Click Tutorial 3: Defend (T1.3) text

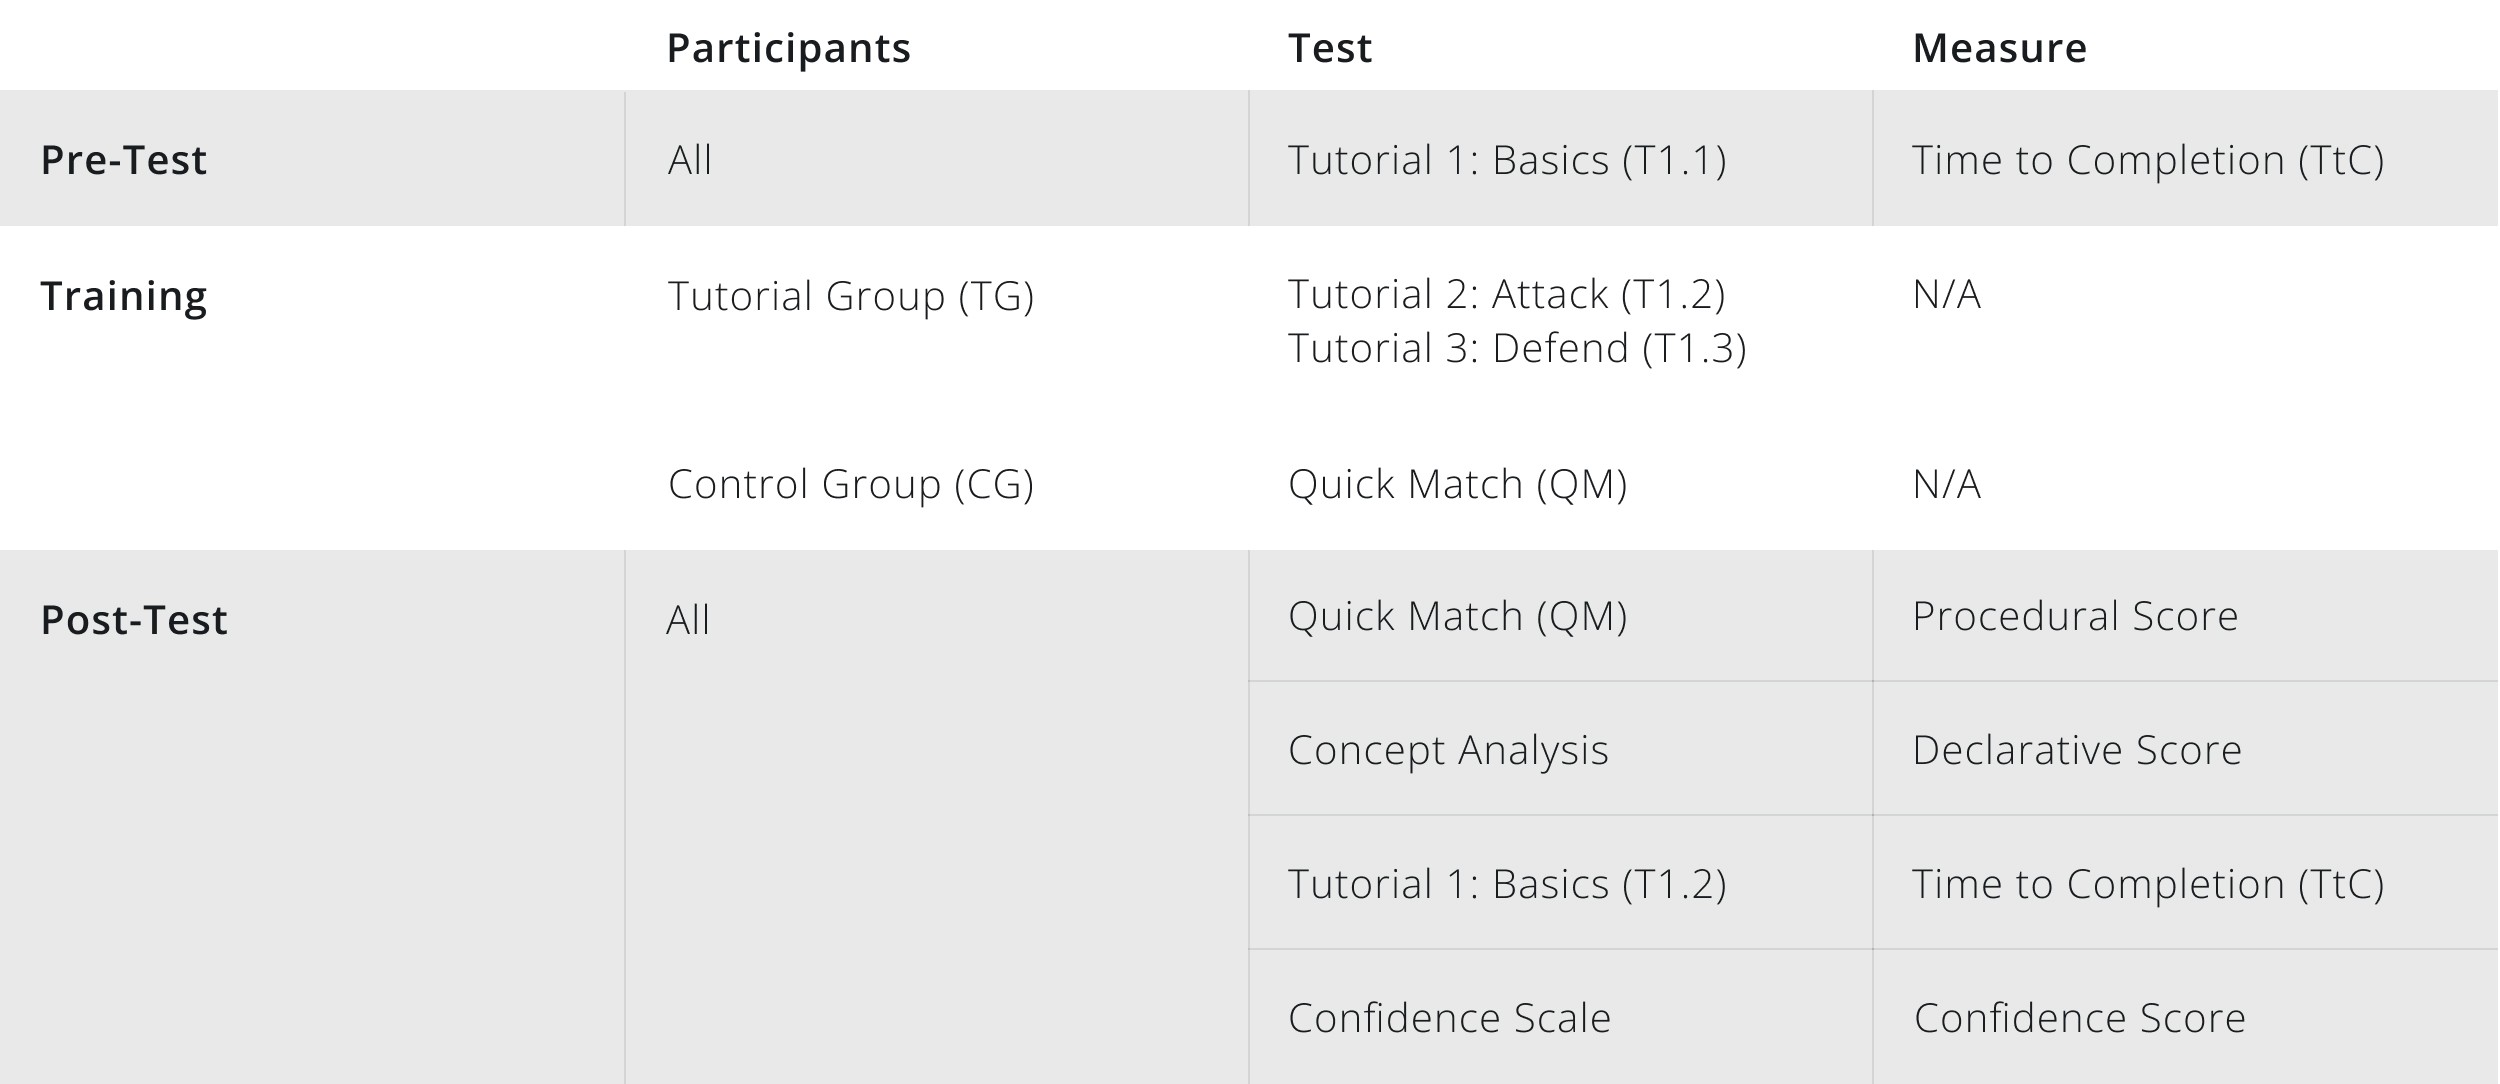(x=1517, y=348)
